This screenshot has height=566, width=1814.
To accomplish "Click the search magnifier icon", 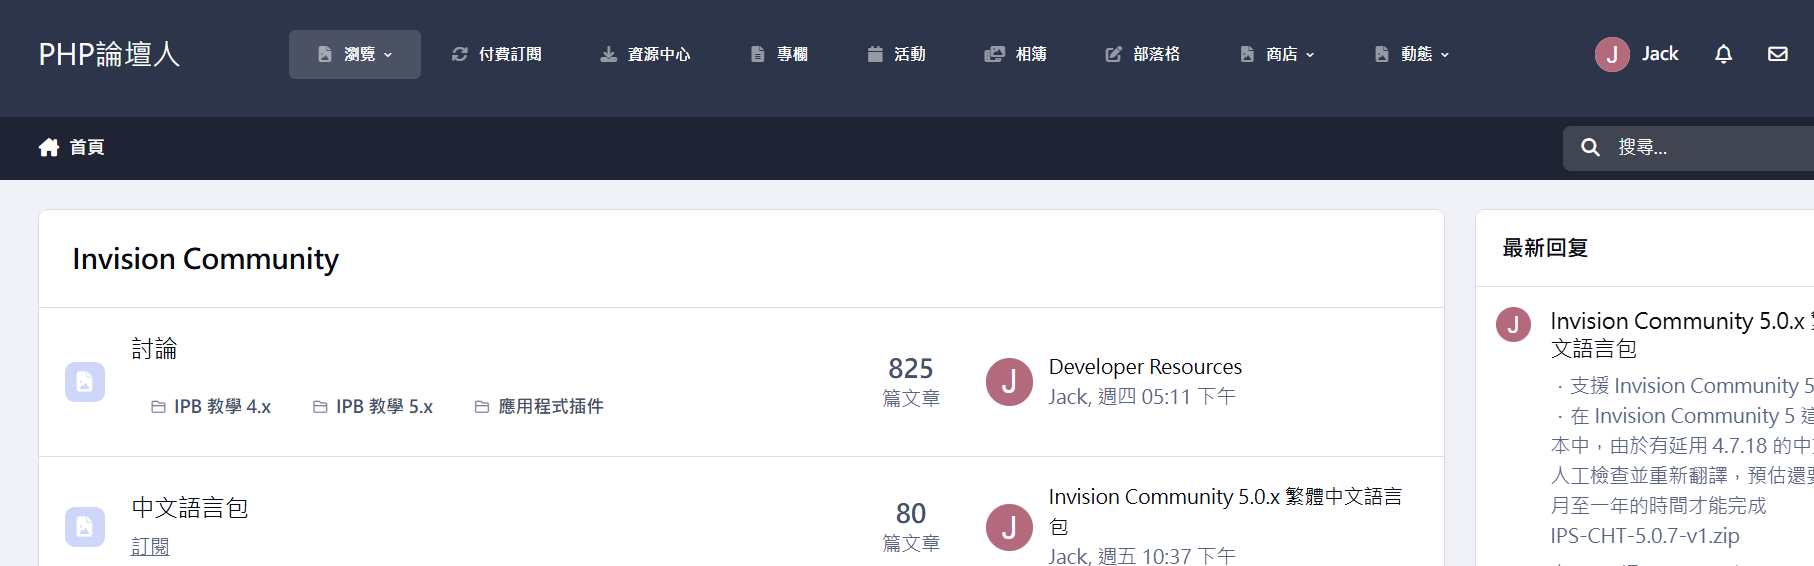I will [1590, 148].
